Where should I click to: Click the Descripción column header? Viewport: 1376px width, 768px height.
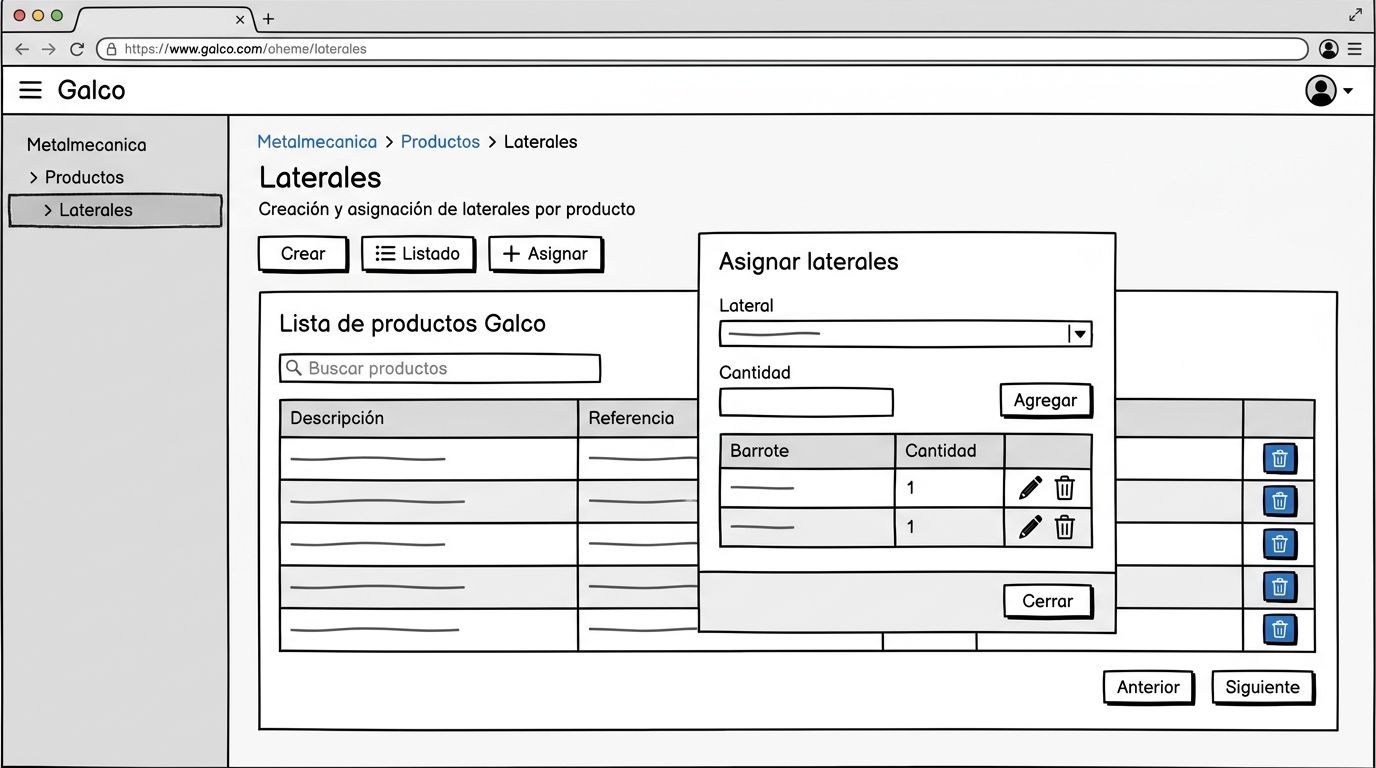pyautogui.click(x=429, y=419)
